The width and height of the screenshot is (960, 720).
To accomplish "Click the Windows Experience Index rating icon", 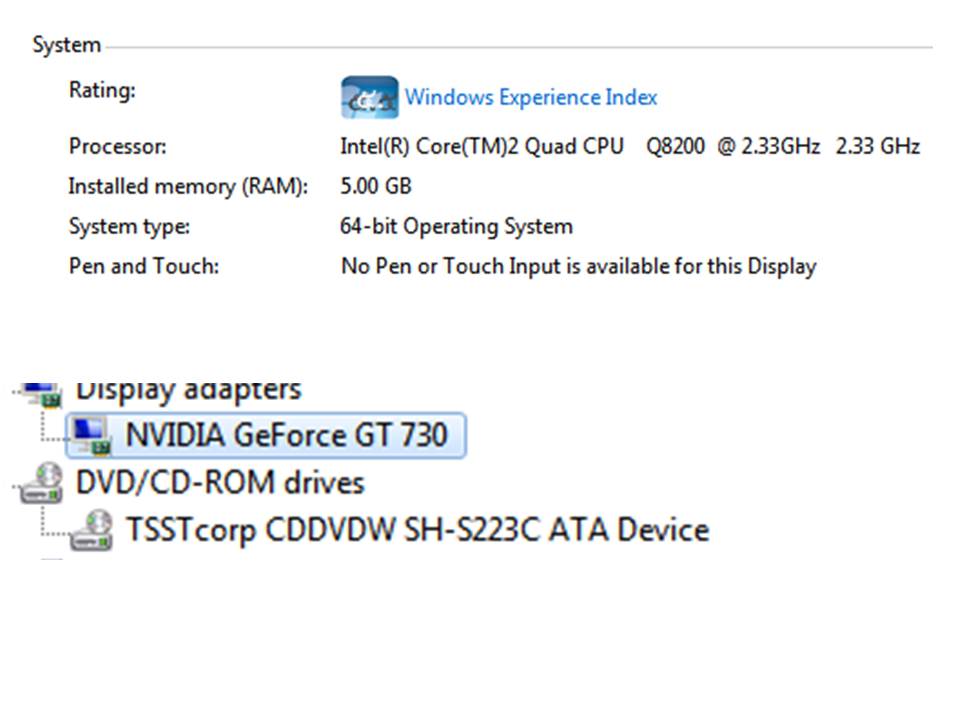I will tap(369, 98).
